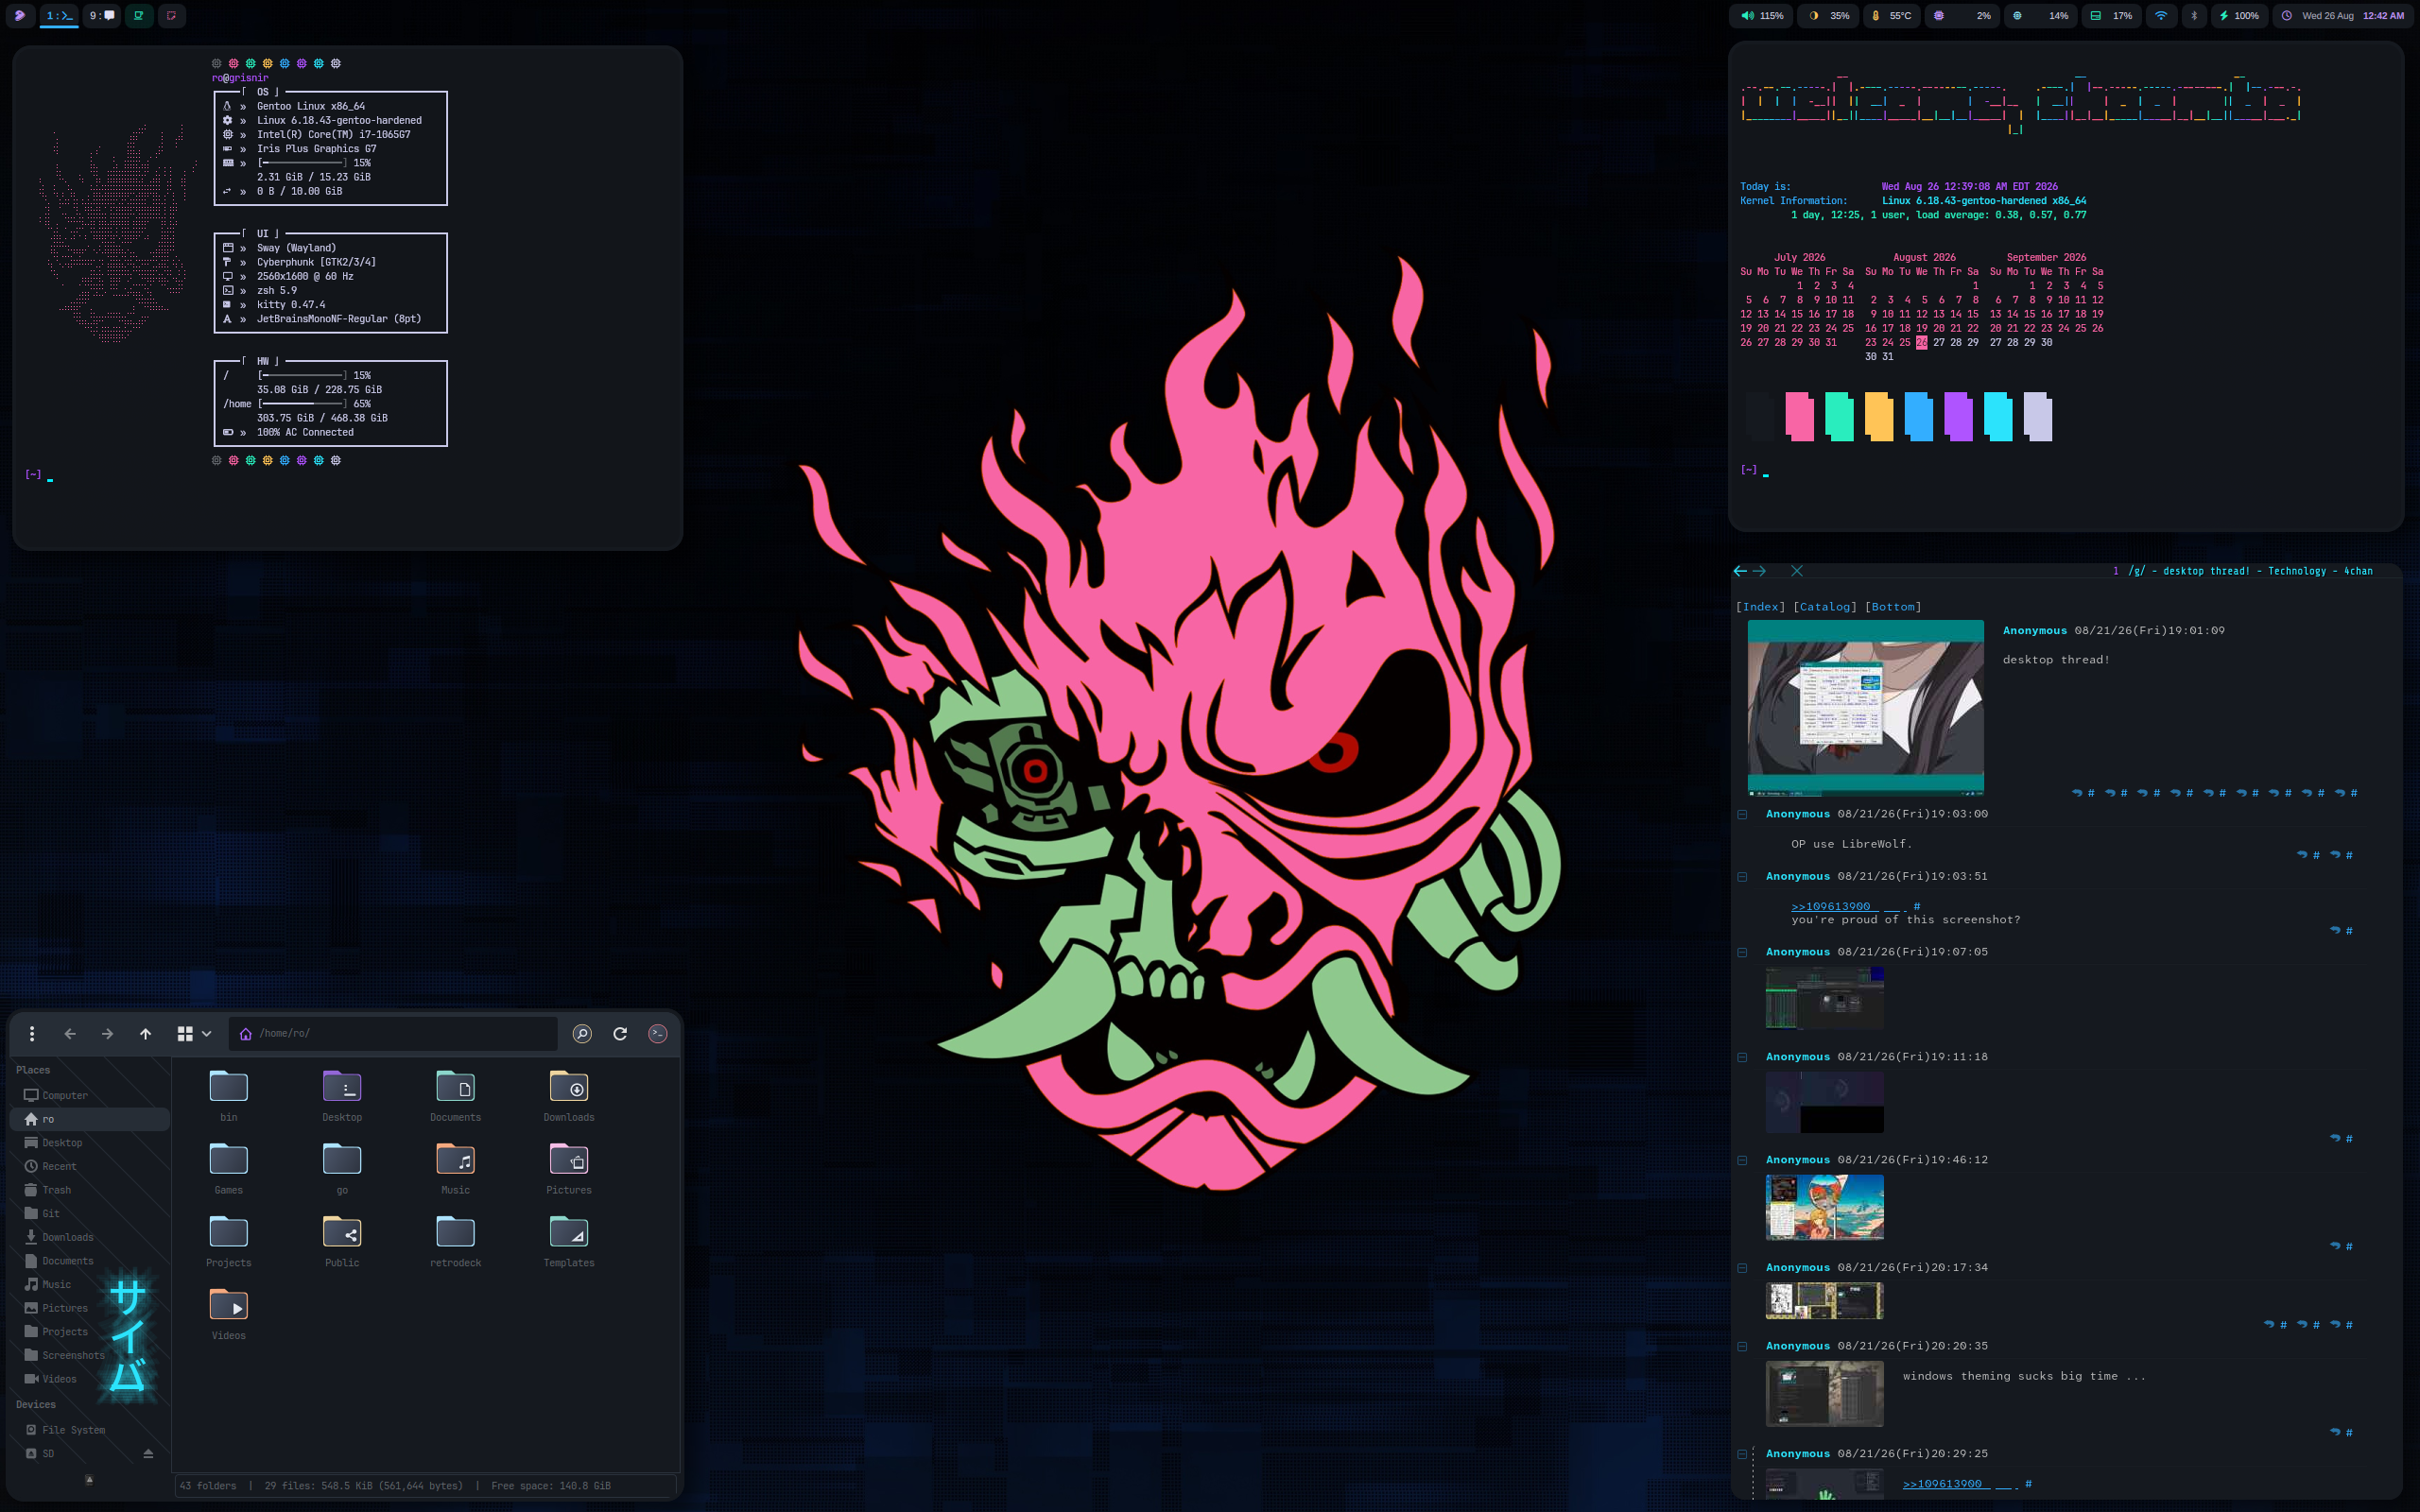Go forward in the file manager

108,1033
